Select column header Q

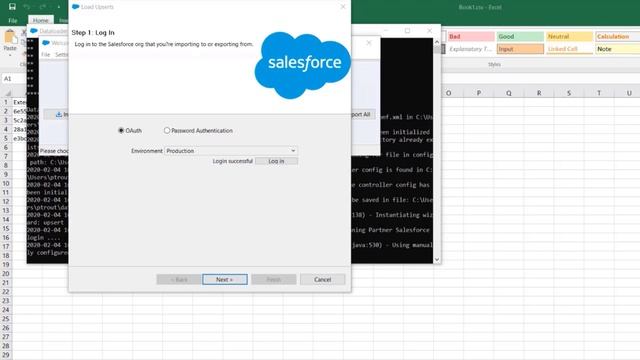509,93
